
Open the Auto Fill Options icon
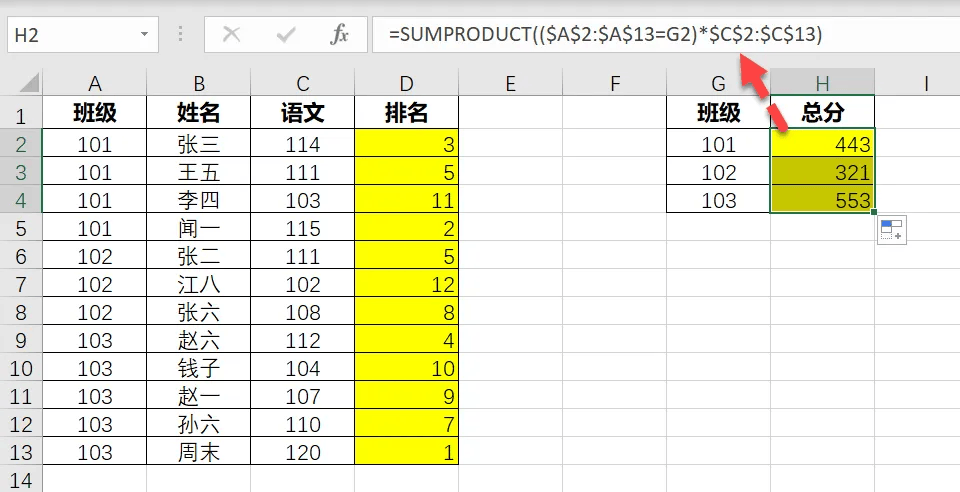pyautogui.click(x=891, y=230)
